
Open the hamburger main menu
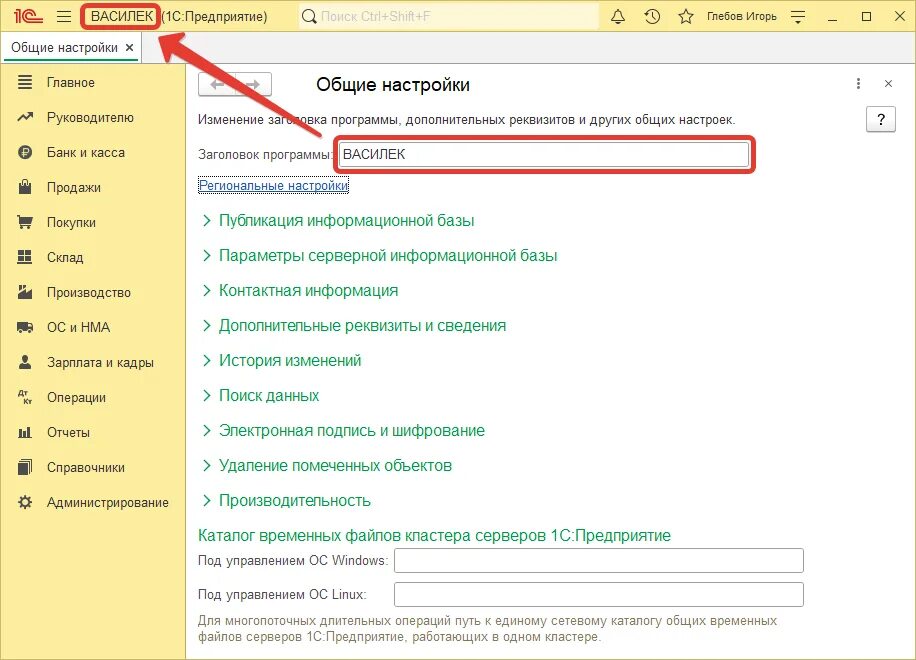(x=64, y=16)
